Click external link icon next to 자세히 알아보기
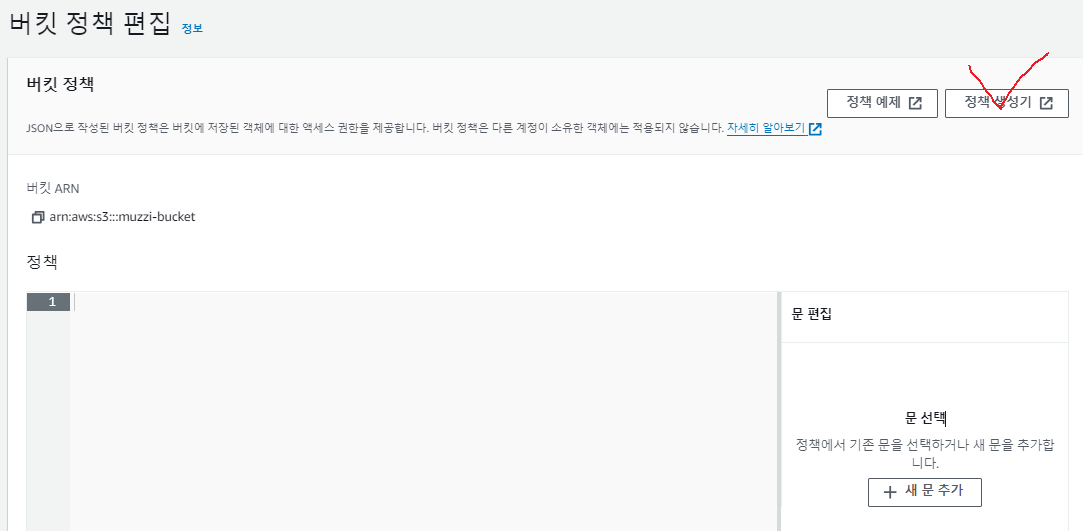The width and height of the screenshot is (1083, 531). [x=815, y=129]
